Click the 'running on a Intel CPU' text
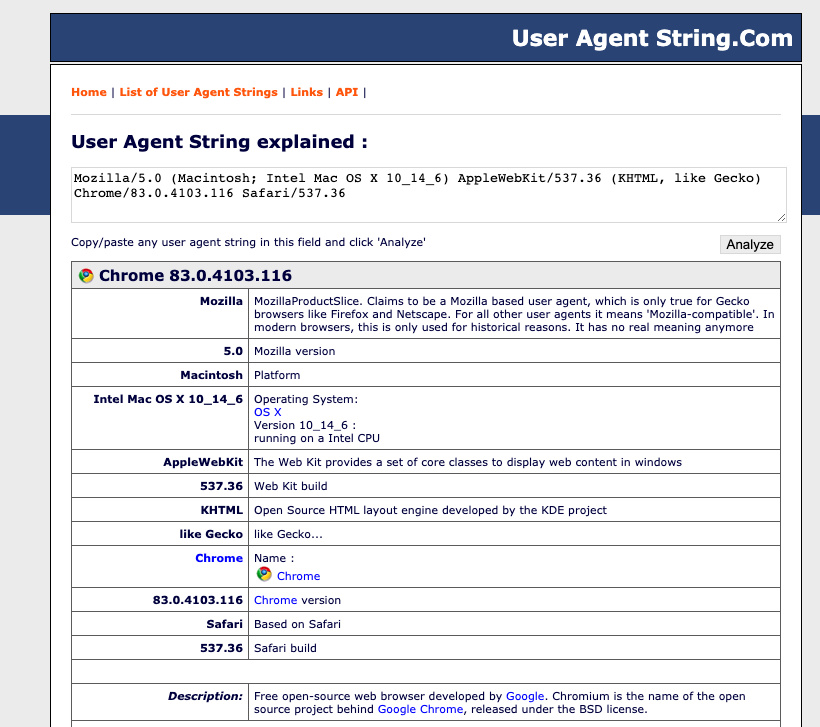This screenshot has width=820, height=727. click(x=317, y=438)
